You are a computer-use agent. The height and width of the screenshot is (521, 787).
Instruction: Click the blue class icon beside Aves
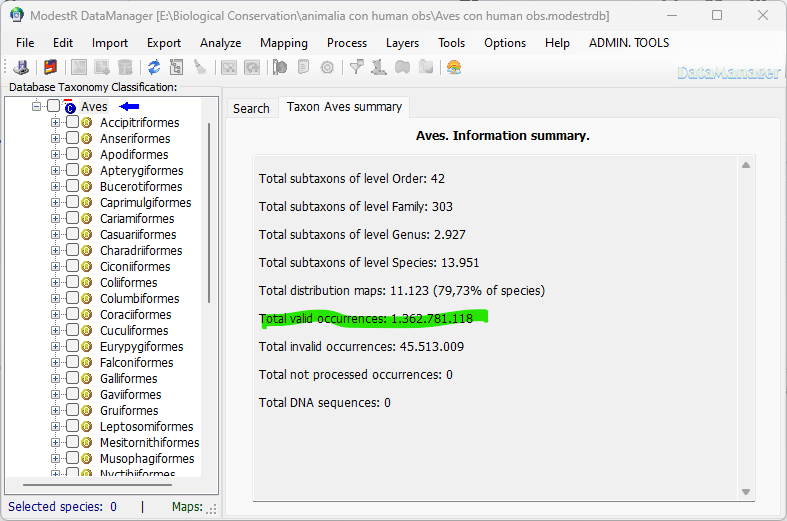point(70,107)
